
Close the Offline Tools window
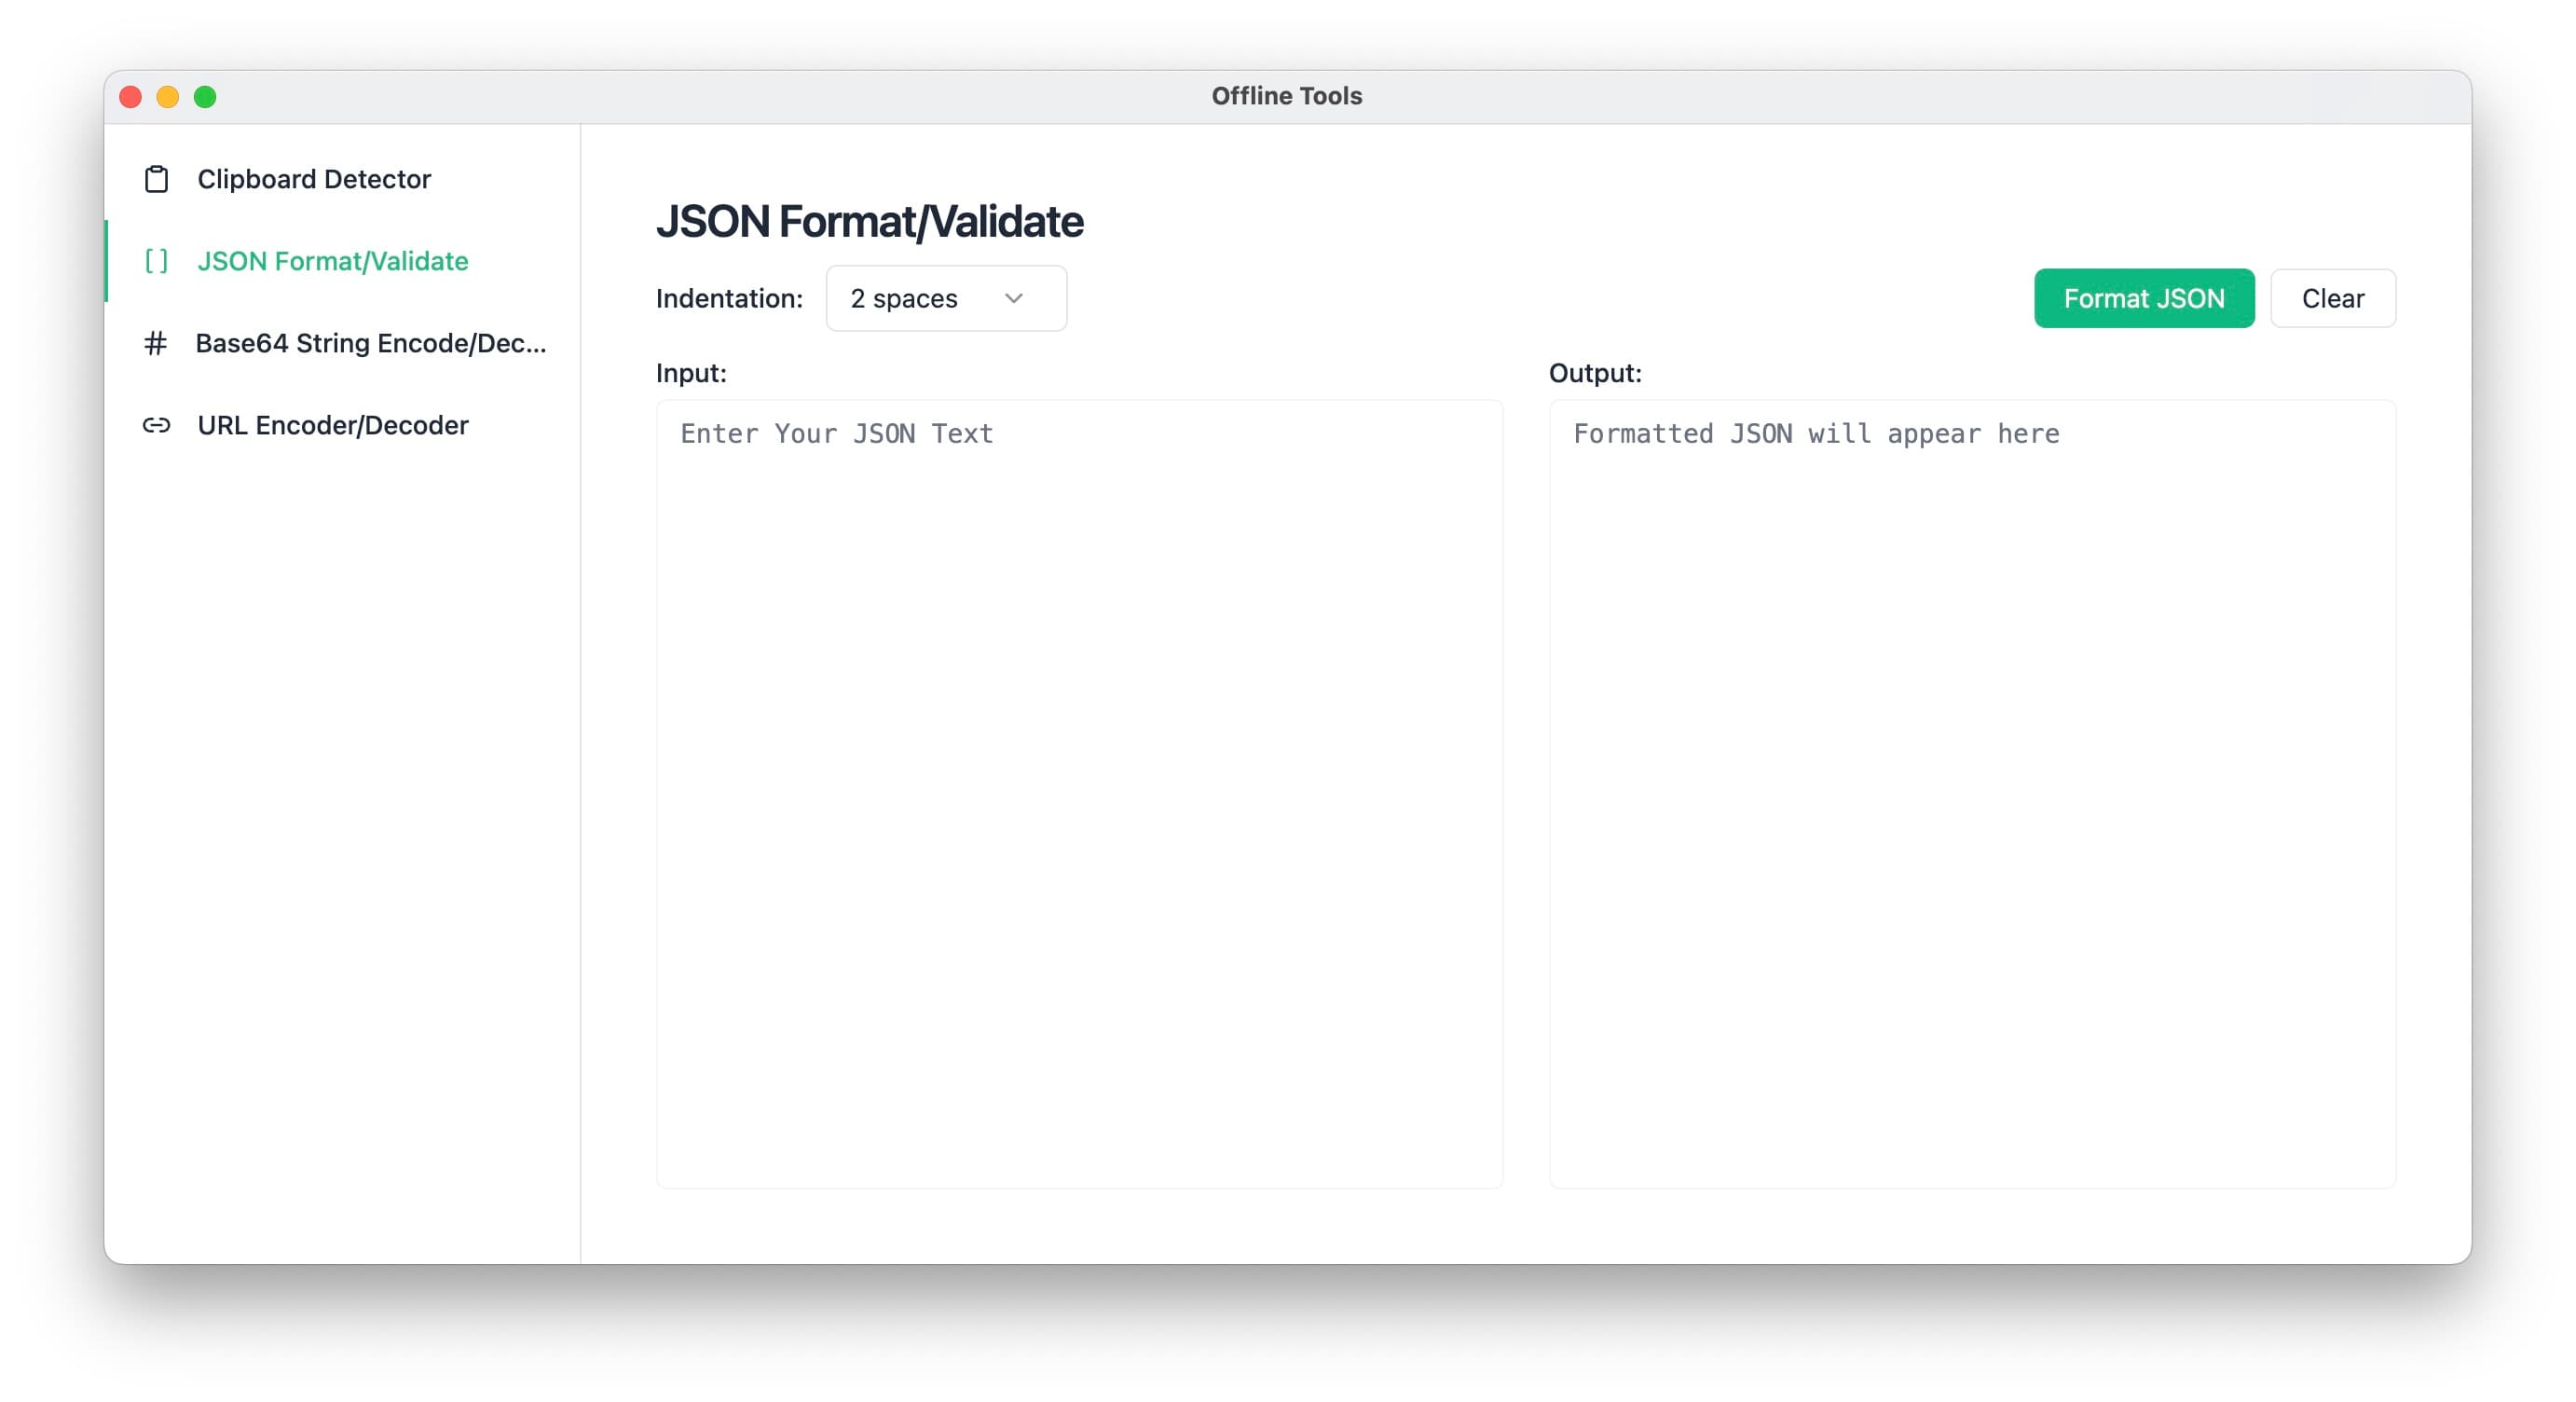tap(130, 97)
